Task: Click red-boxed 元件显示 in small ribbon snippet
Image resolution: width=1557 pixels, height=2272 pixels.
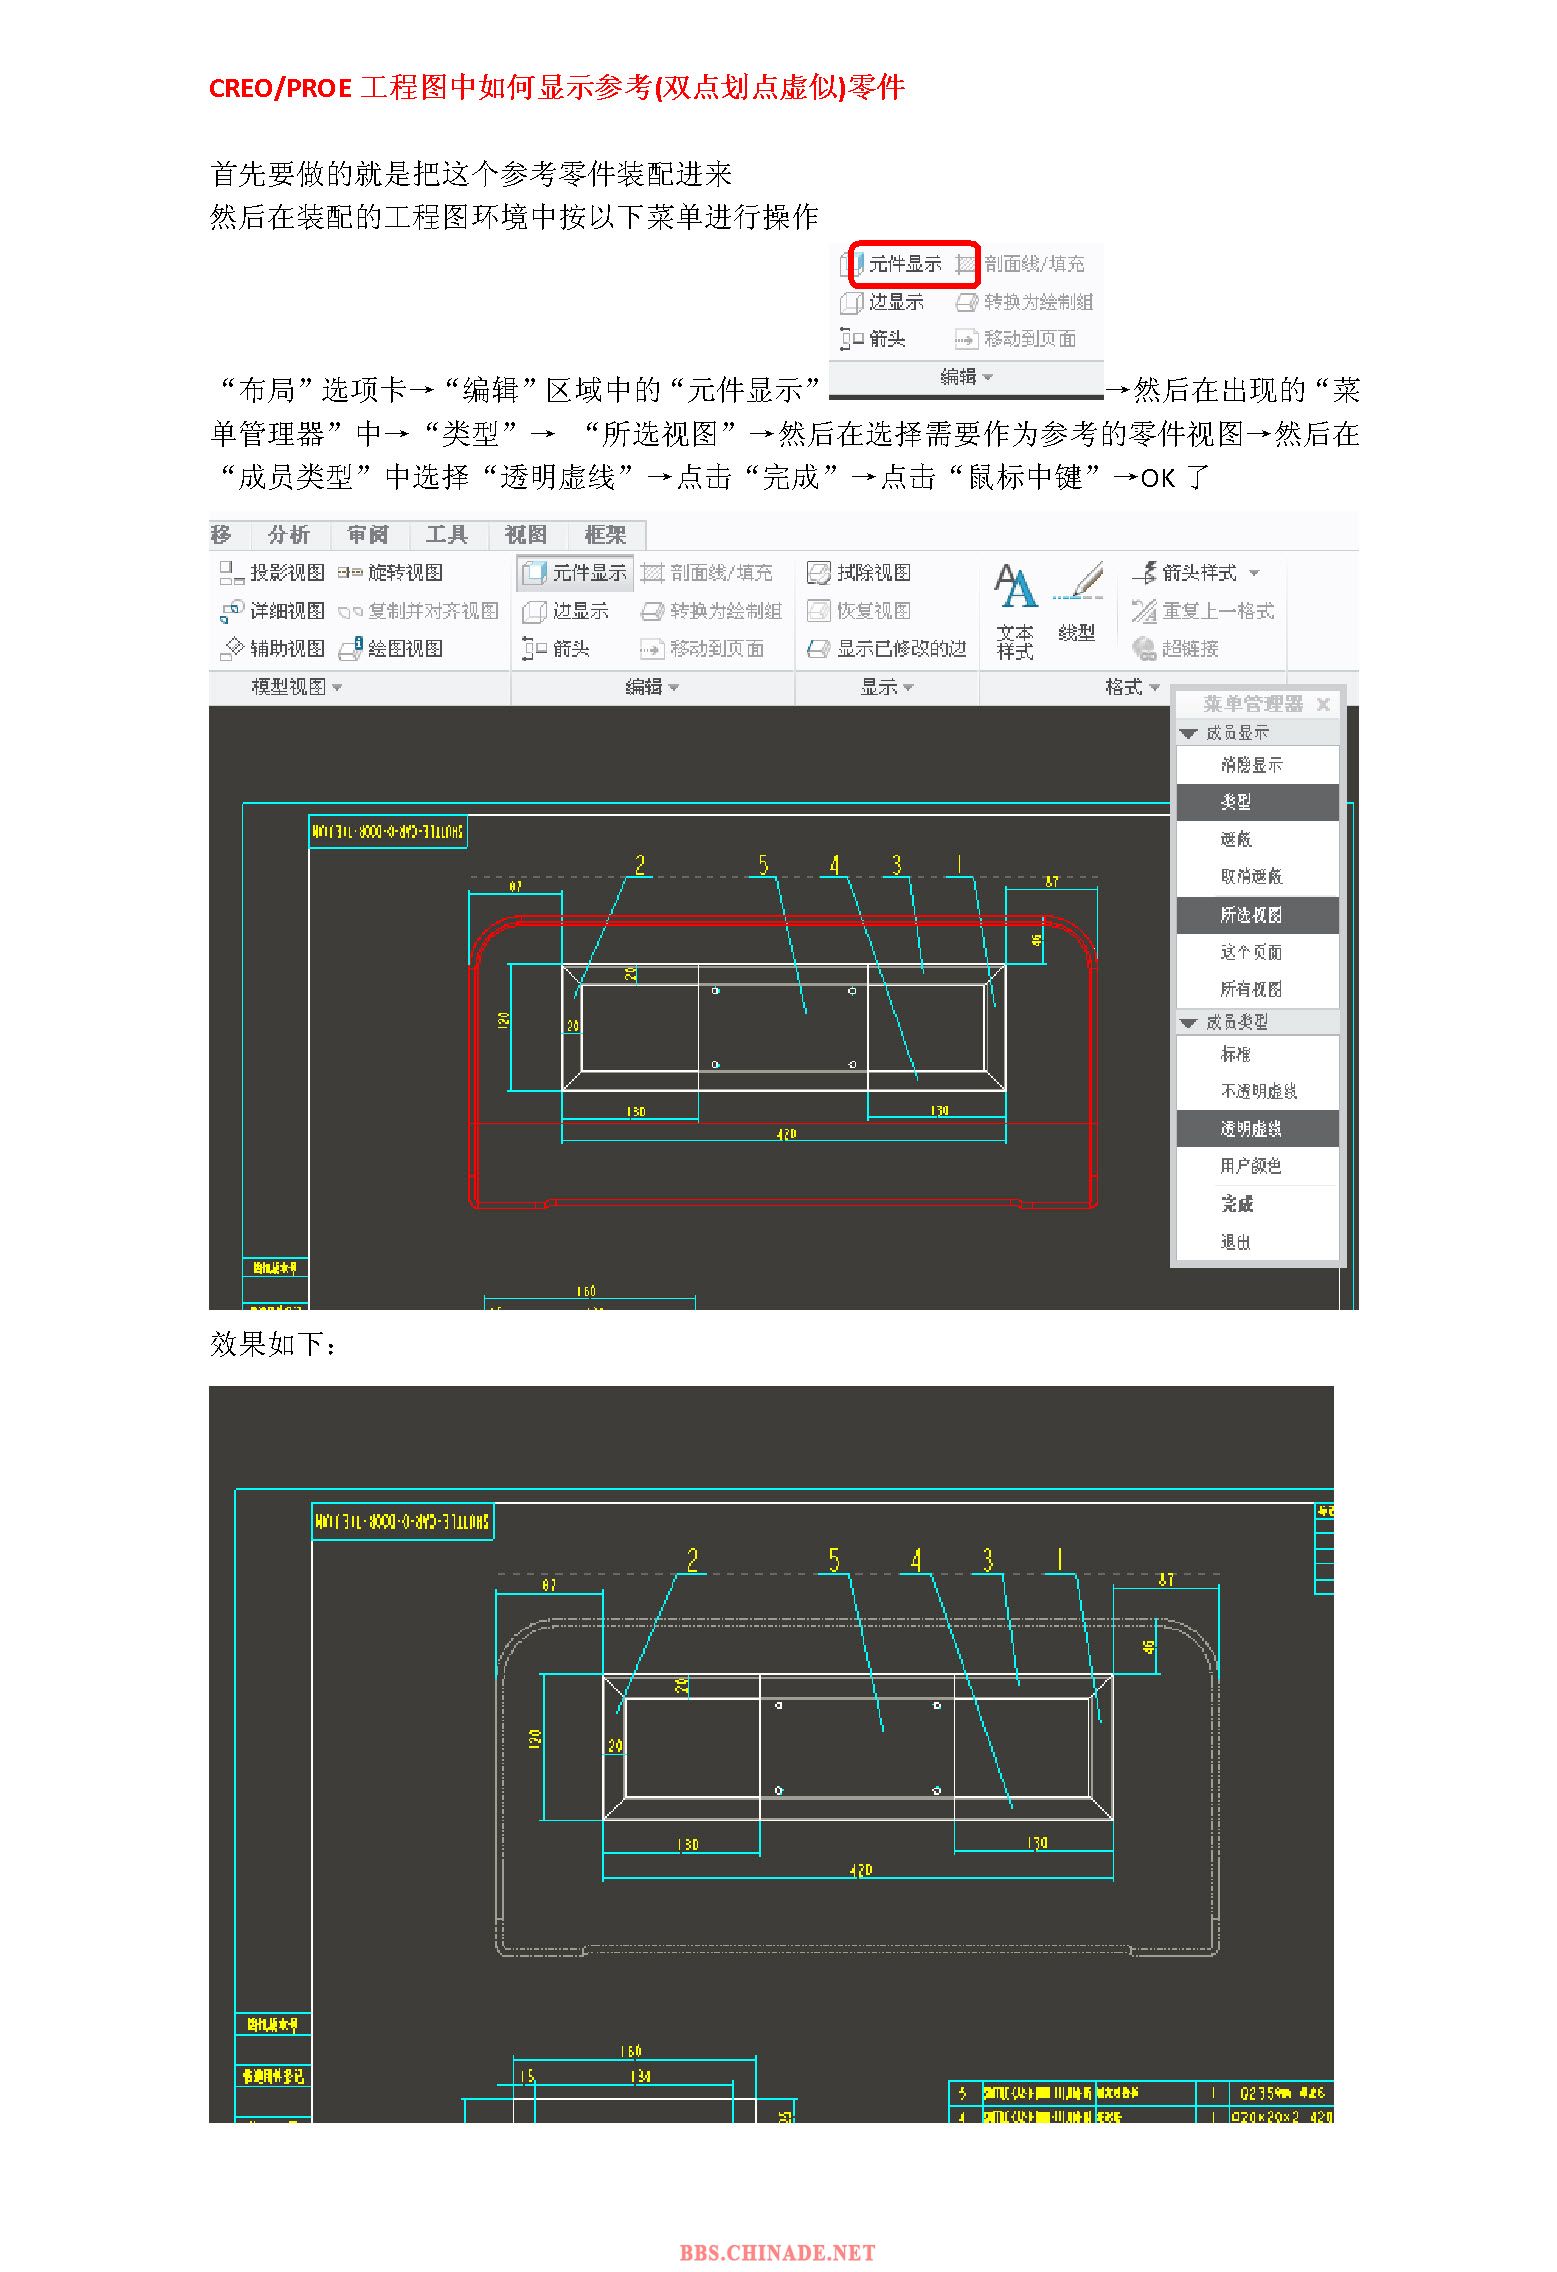Action: [913, 264]
